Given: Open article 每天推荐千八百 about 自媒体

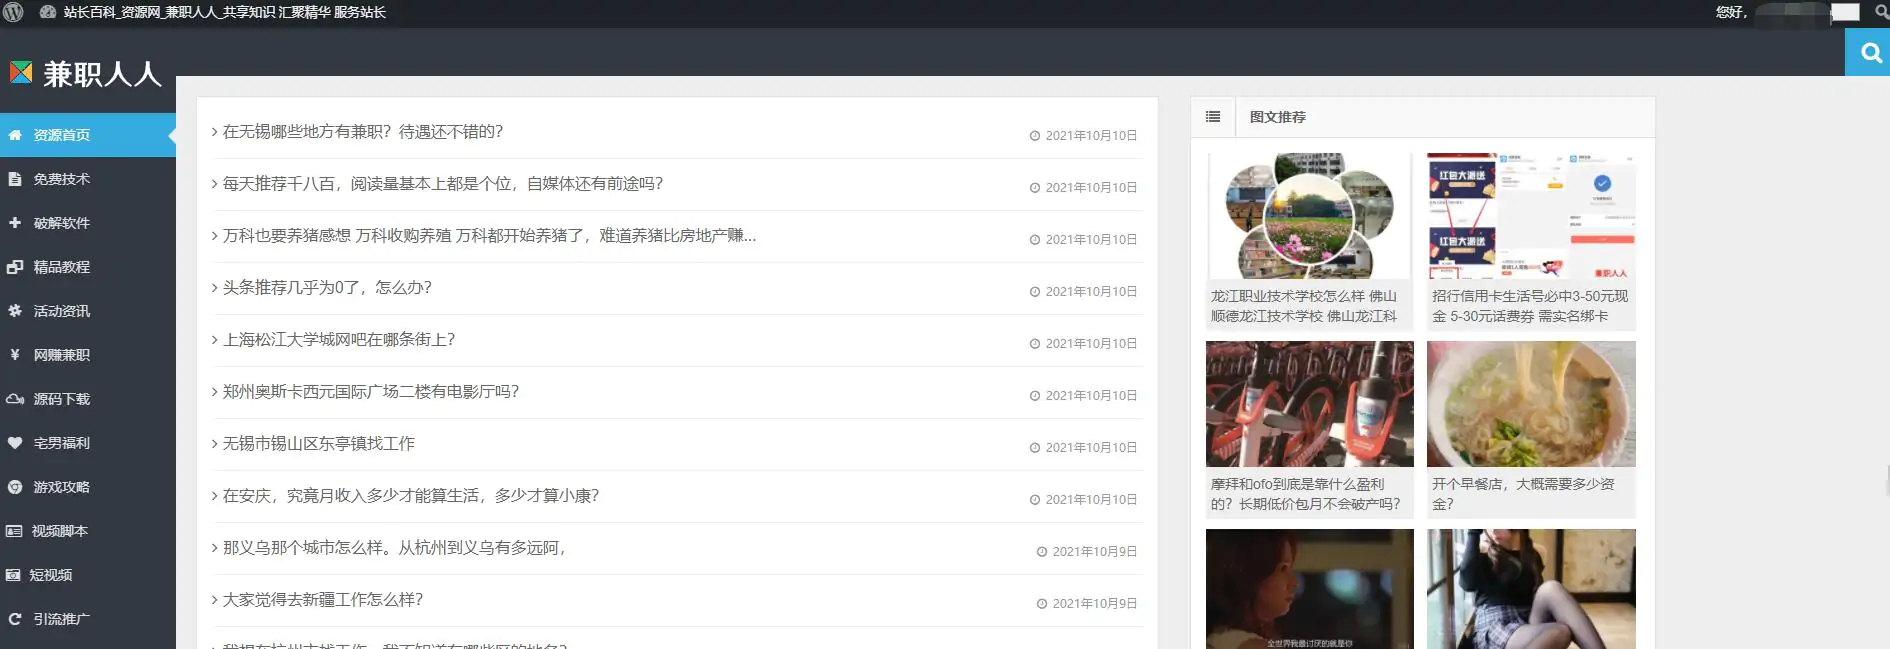Looking at the screenshot, I should coord(442,184).
